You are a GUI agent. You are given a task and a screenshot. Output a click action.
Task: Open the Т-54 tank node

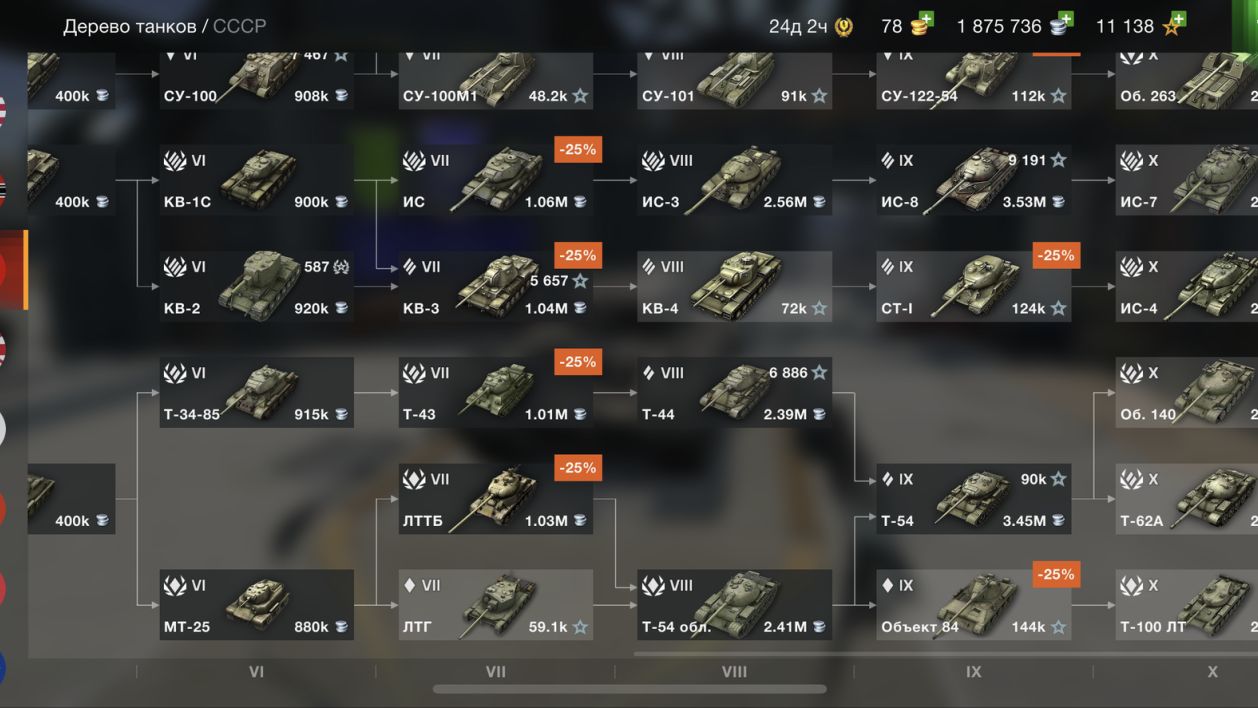click(973, 499)
